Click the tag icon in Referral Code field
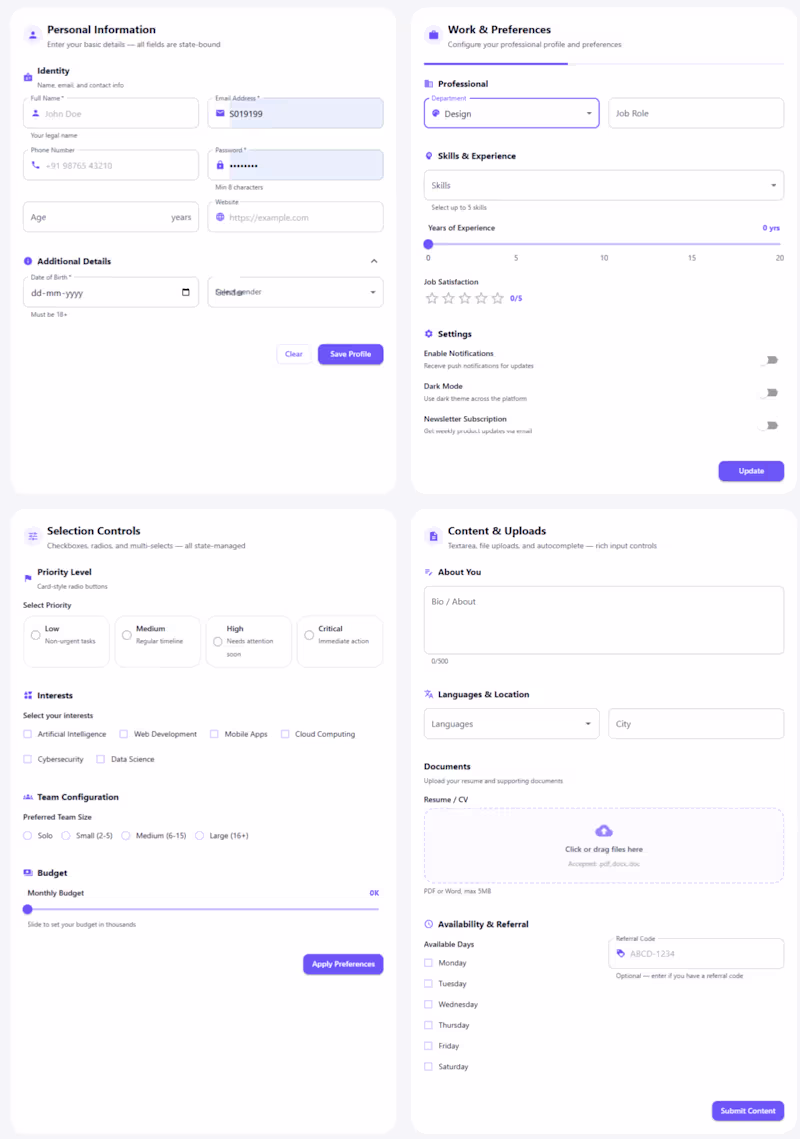 coord(620,953)
